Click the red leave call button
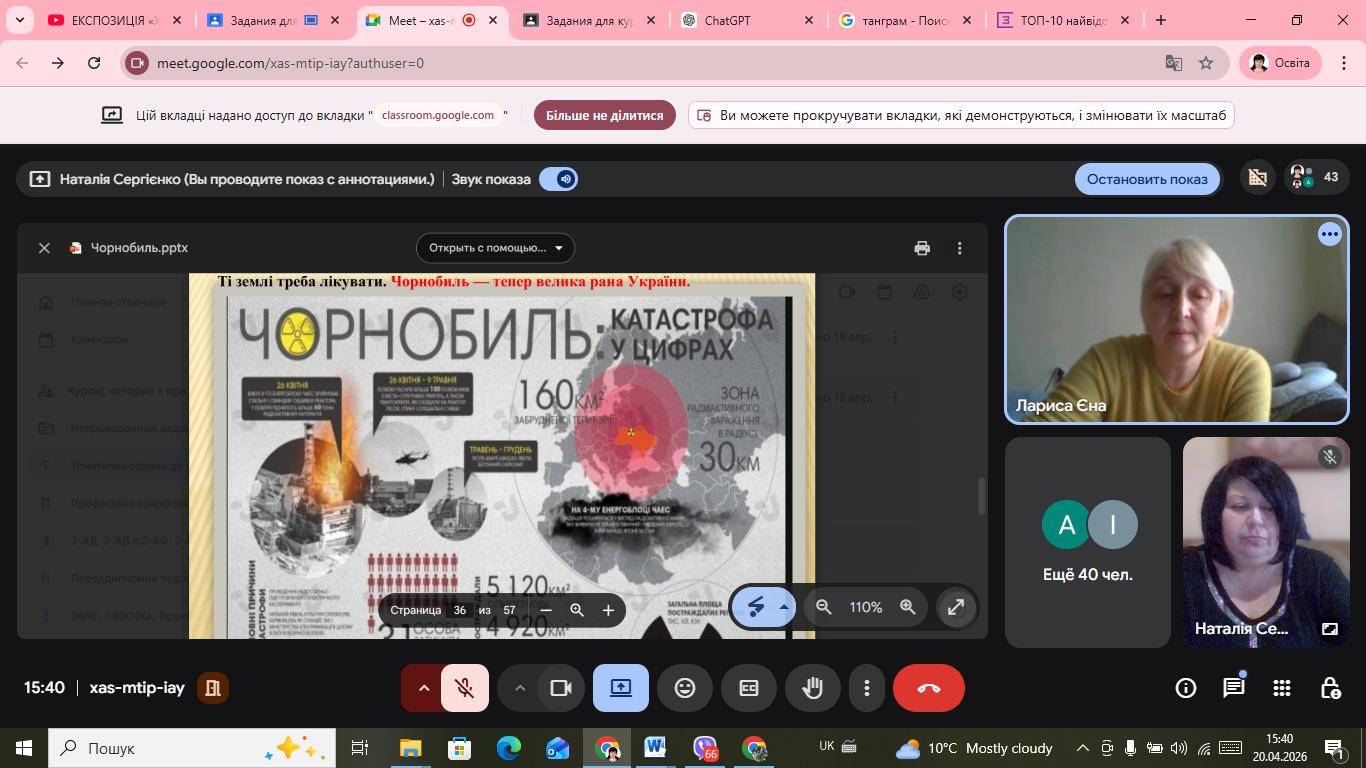Image resolution: width=1366 pixels, height=768 pixels. click(x=928, y=688)
